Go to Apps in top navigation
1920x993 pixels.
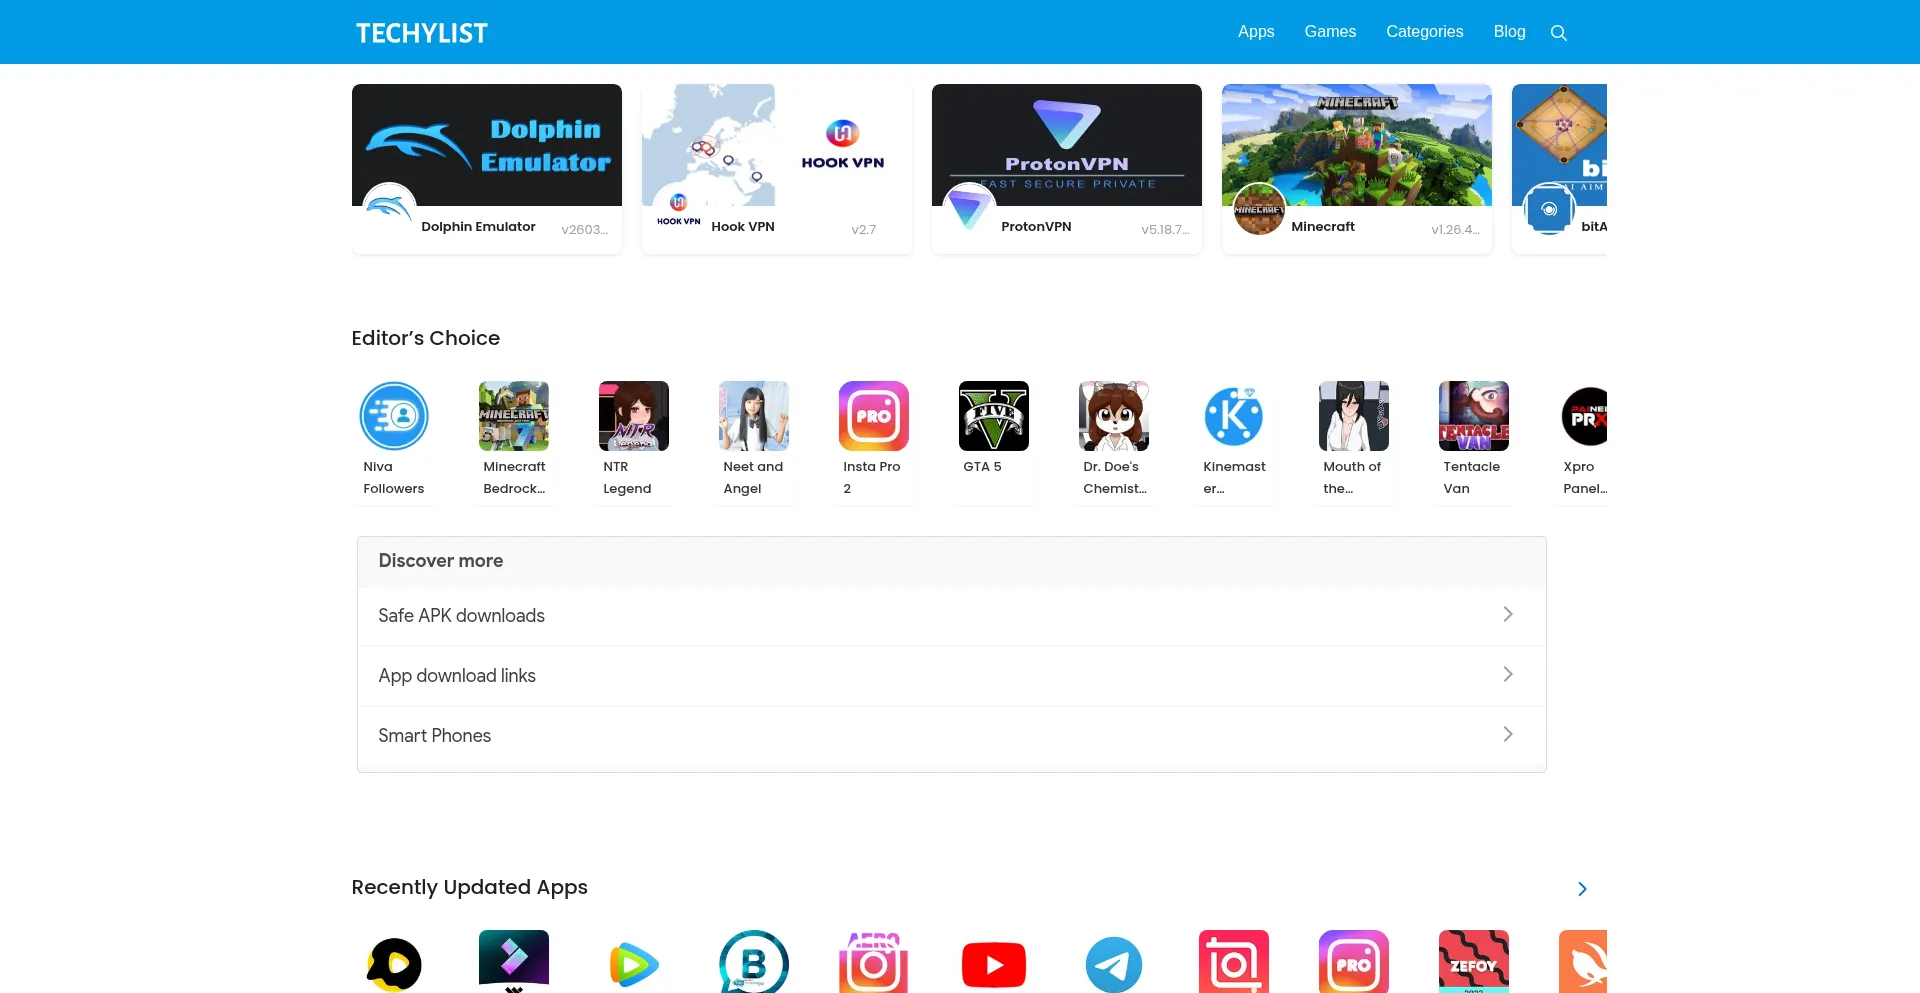(x=1256, y=32)
